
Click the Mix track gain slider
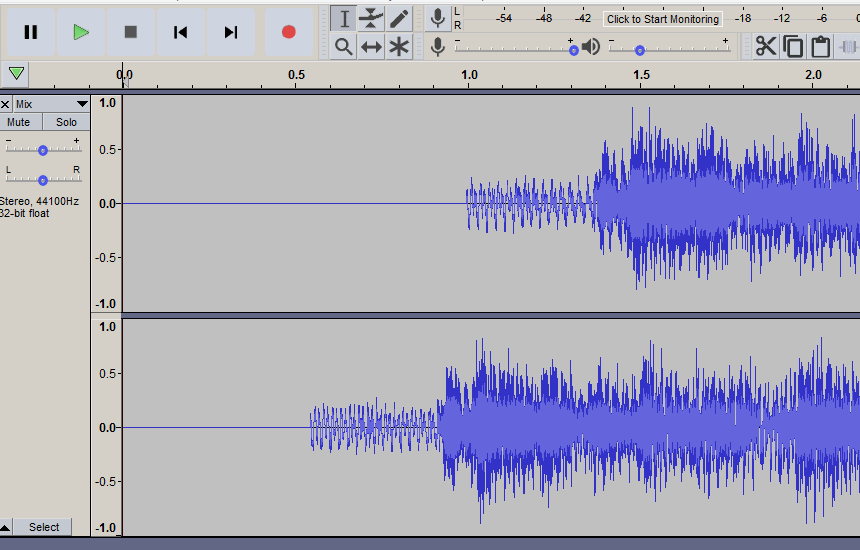click(x=43, y=150)
